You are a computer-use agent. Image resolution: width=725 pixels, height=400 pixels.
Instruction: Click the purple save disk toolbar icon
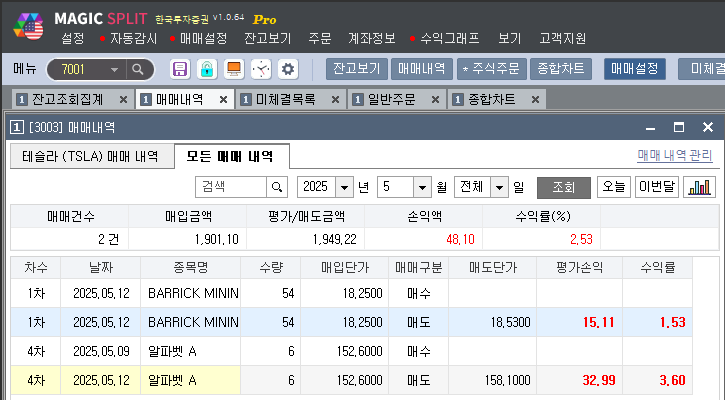179,69
